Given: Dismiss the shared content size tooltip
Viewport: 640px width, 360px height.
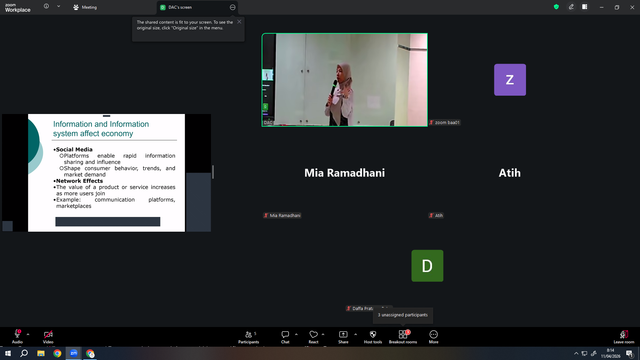Looking at the screenshot, I should point(239,22).
